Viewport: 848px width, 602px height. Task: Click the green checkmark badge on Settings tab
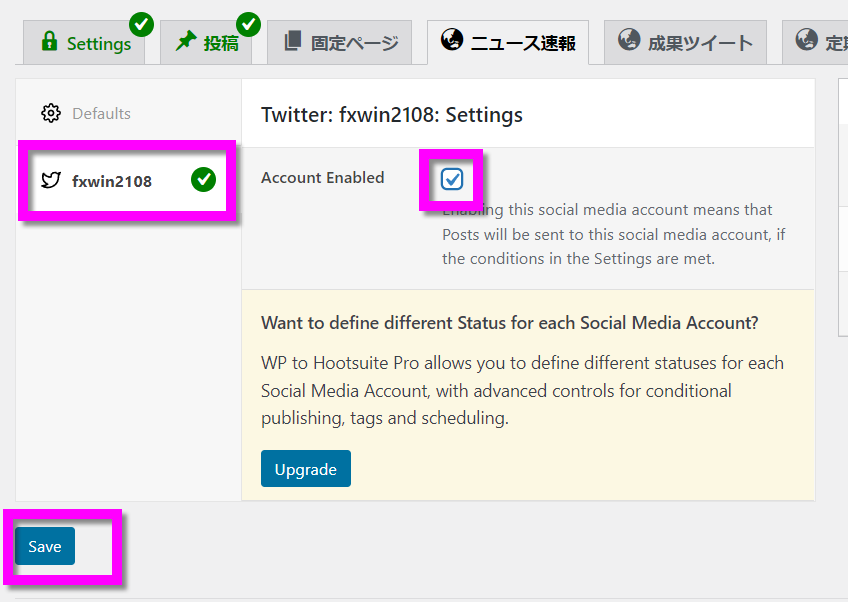[142, 24]
